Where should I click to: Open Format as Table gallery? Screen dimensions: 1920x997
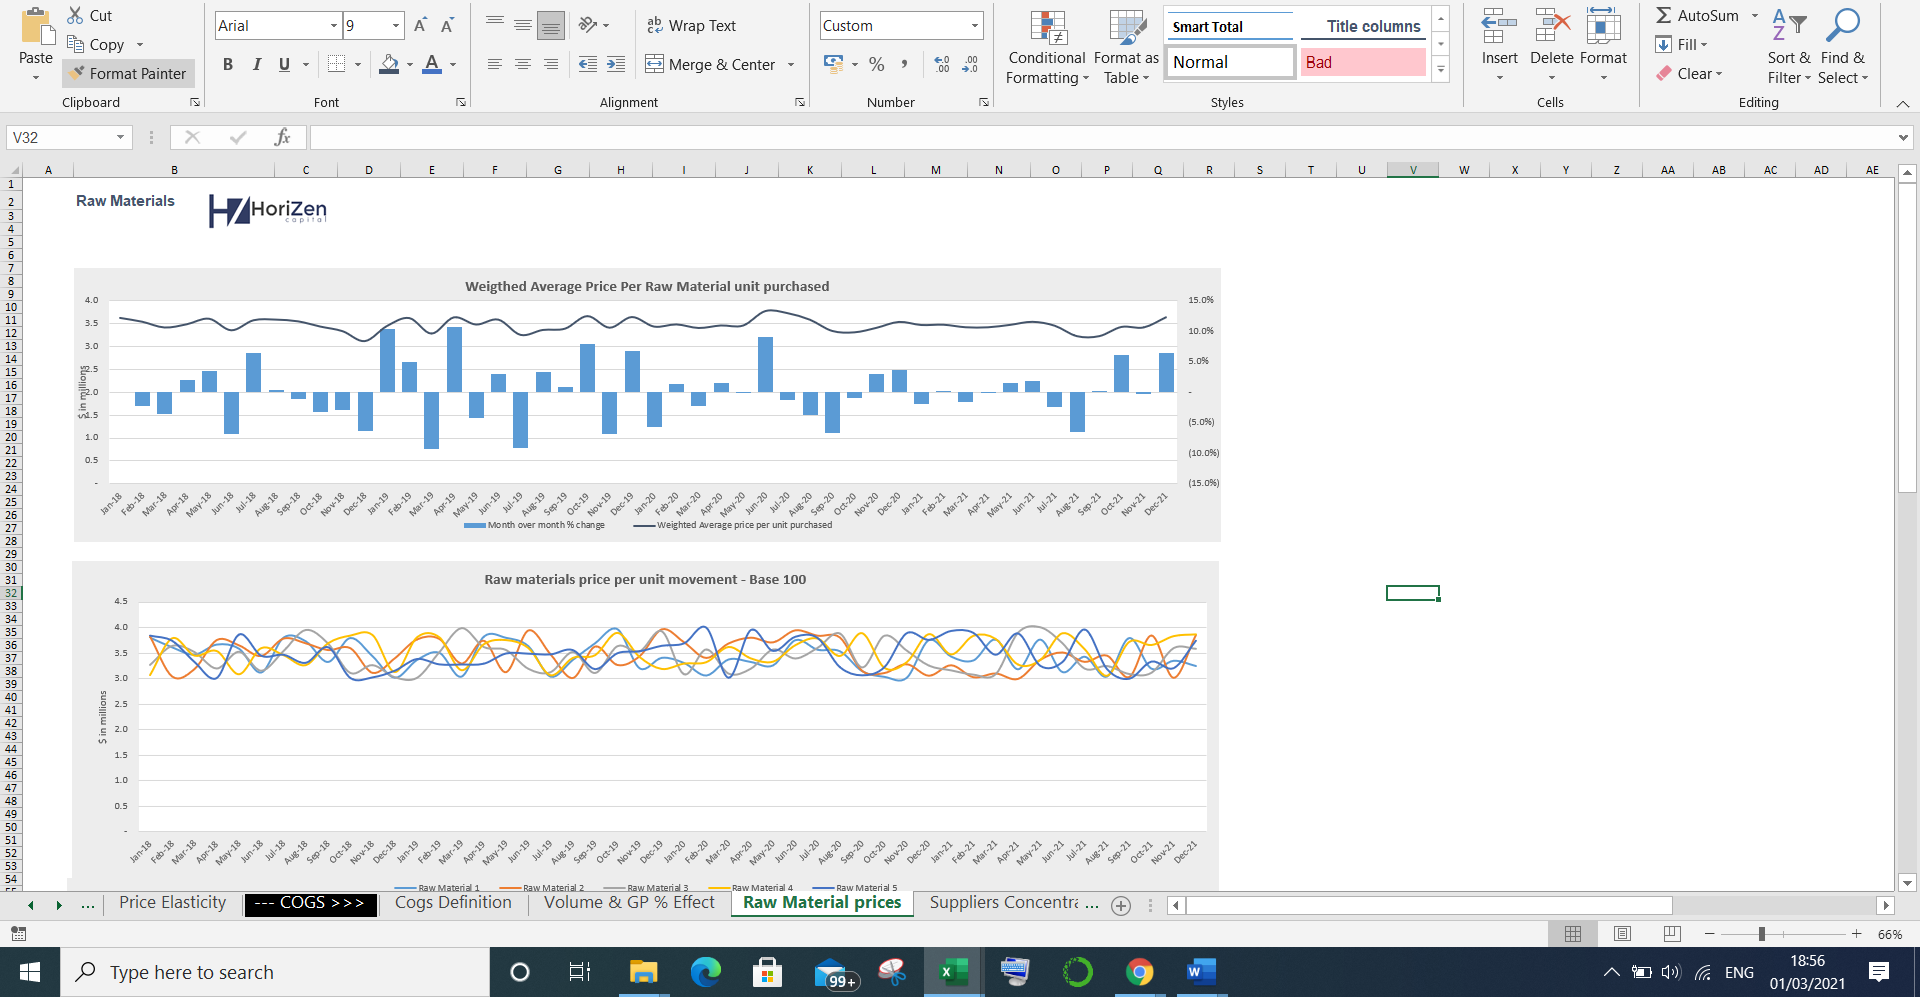click(1127, 48)
